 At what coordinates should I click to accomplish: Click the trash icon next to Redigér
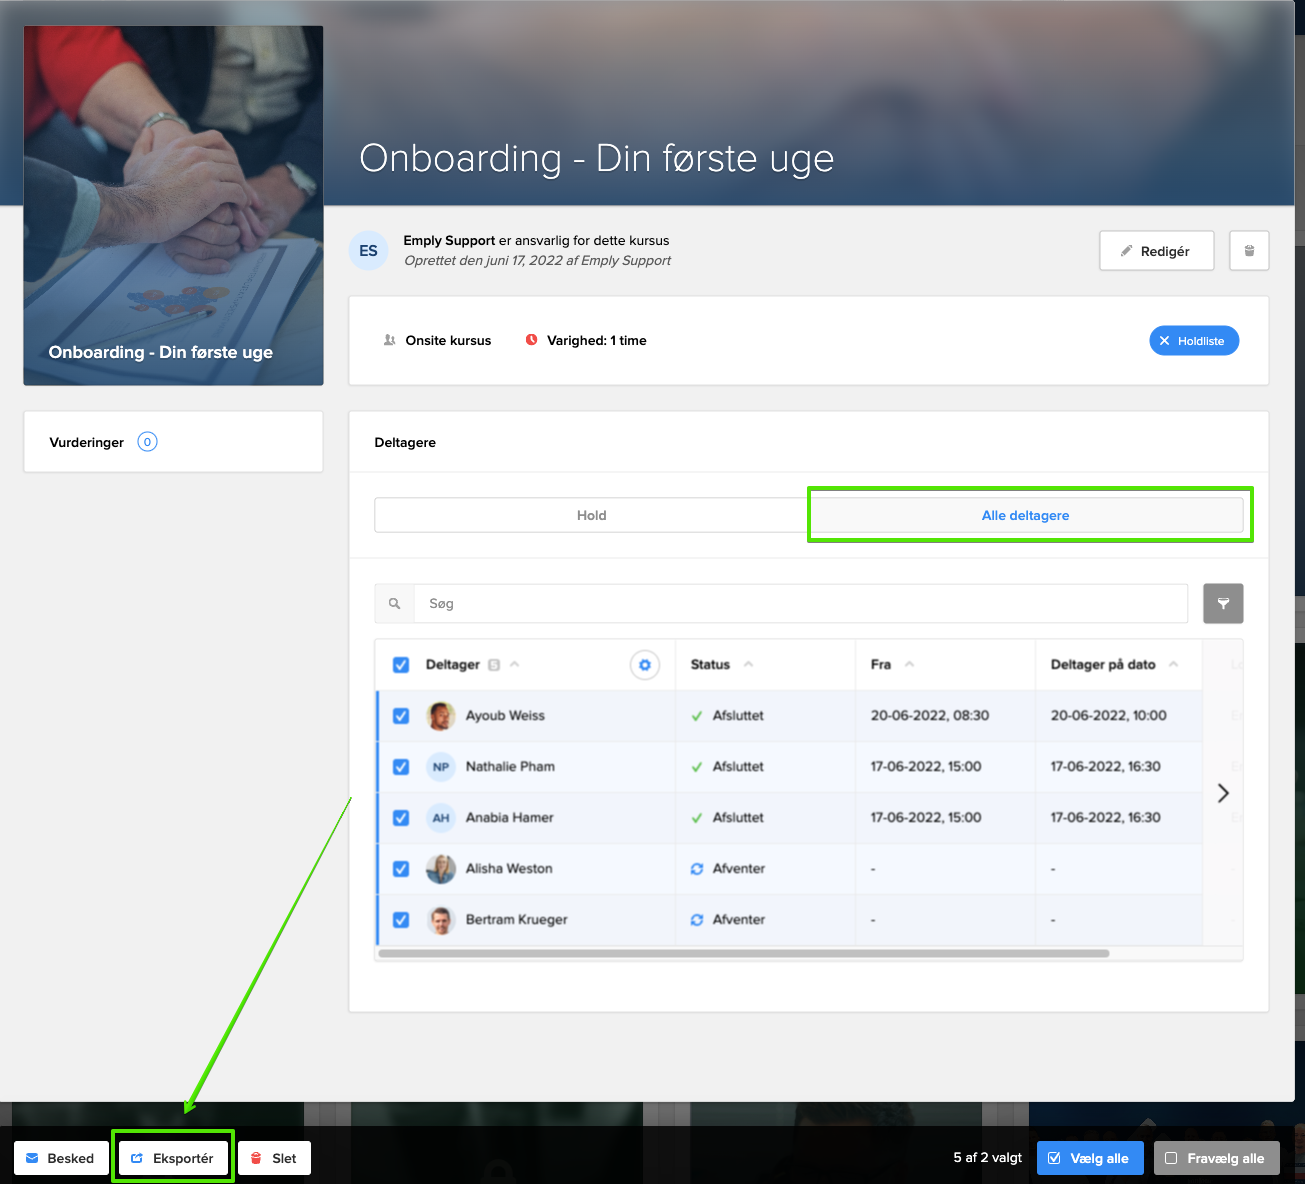click(x=1249, y=251)
